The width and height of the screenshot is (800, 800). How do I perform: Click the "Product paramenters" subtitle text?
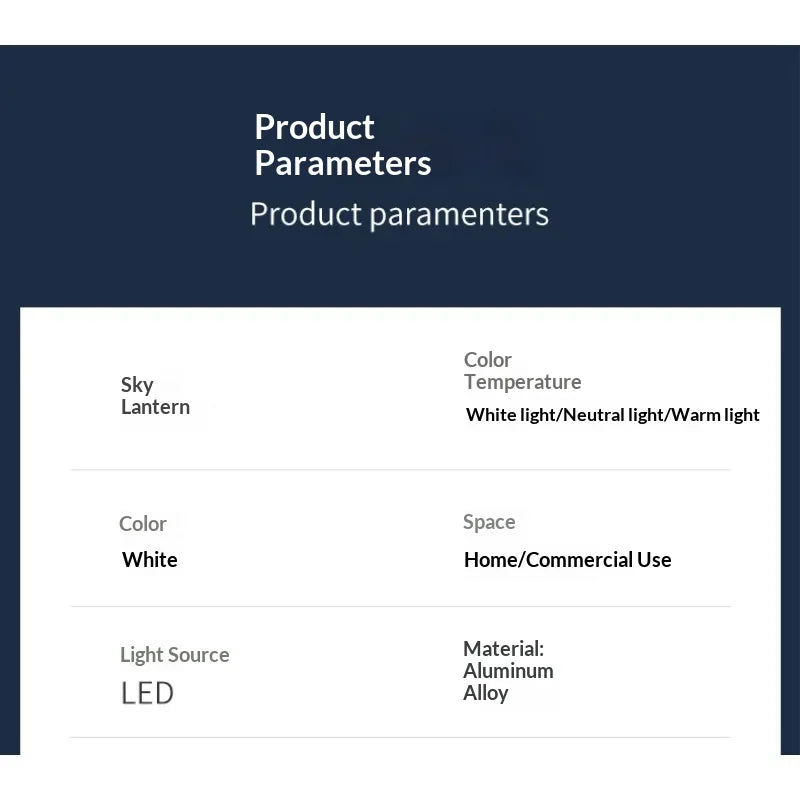coord(399,214)
